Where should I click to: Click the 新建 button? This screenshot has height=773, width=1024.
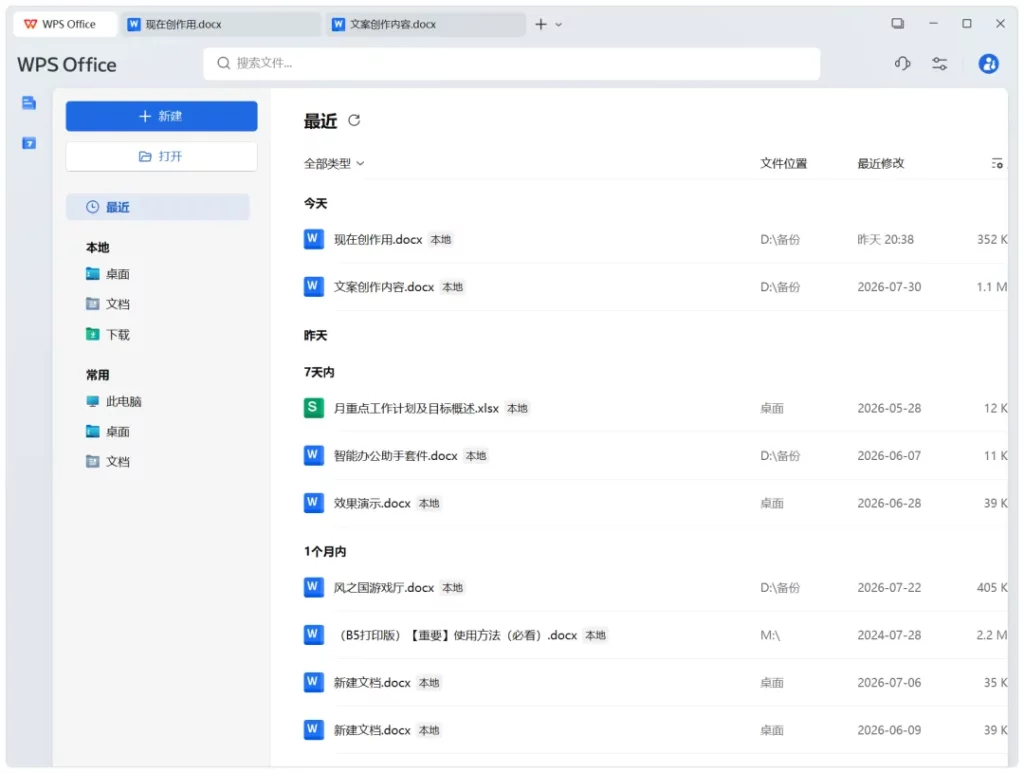(x=161, y=116)
